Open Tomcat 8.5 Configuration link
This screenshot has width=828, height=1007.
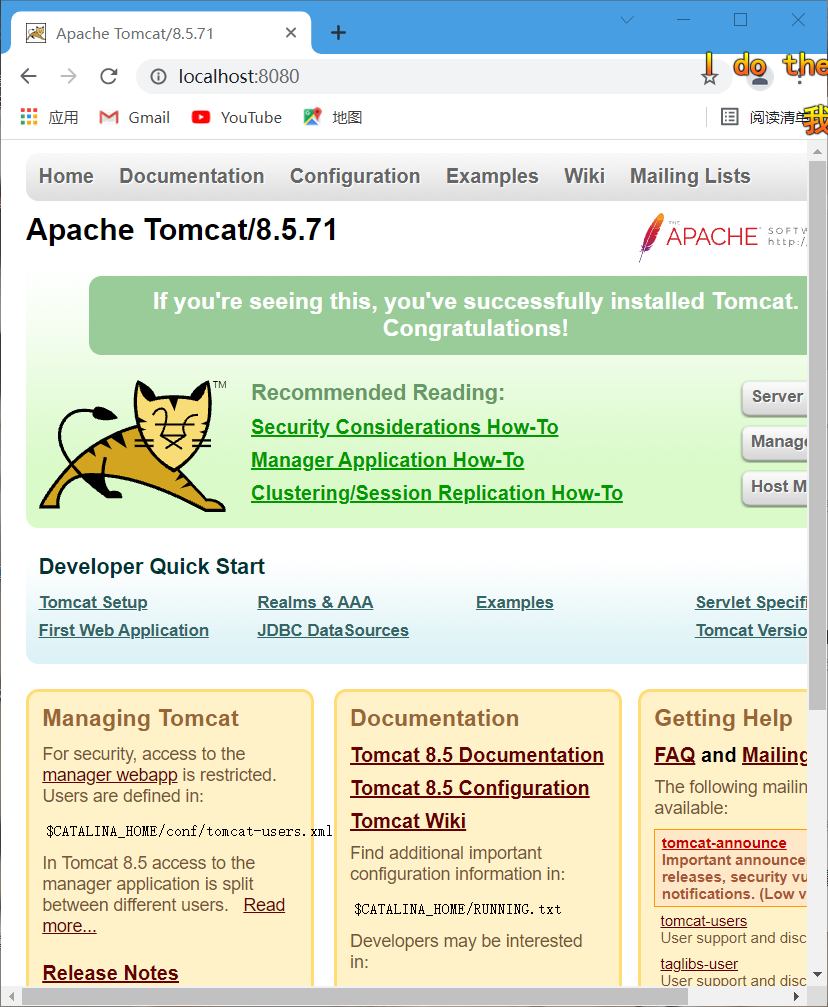point(470,788)
